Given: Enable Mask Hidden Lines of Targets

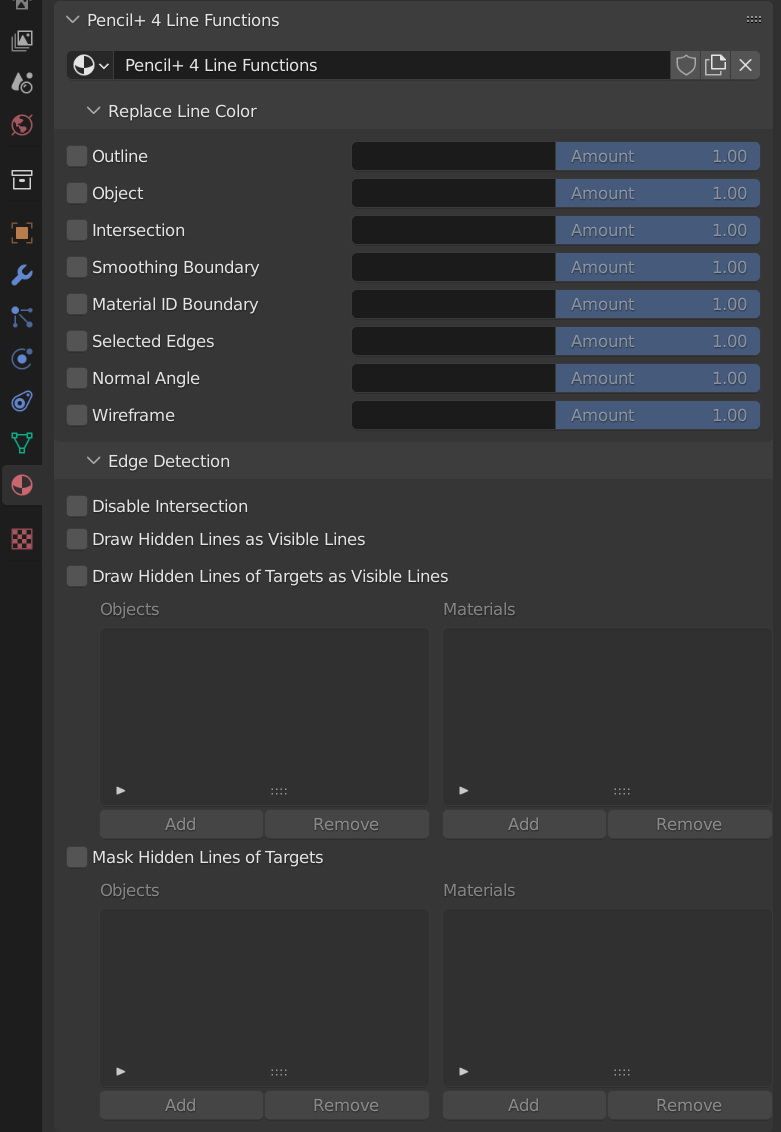Looking at the screenshot, I should 76,857.
